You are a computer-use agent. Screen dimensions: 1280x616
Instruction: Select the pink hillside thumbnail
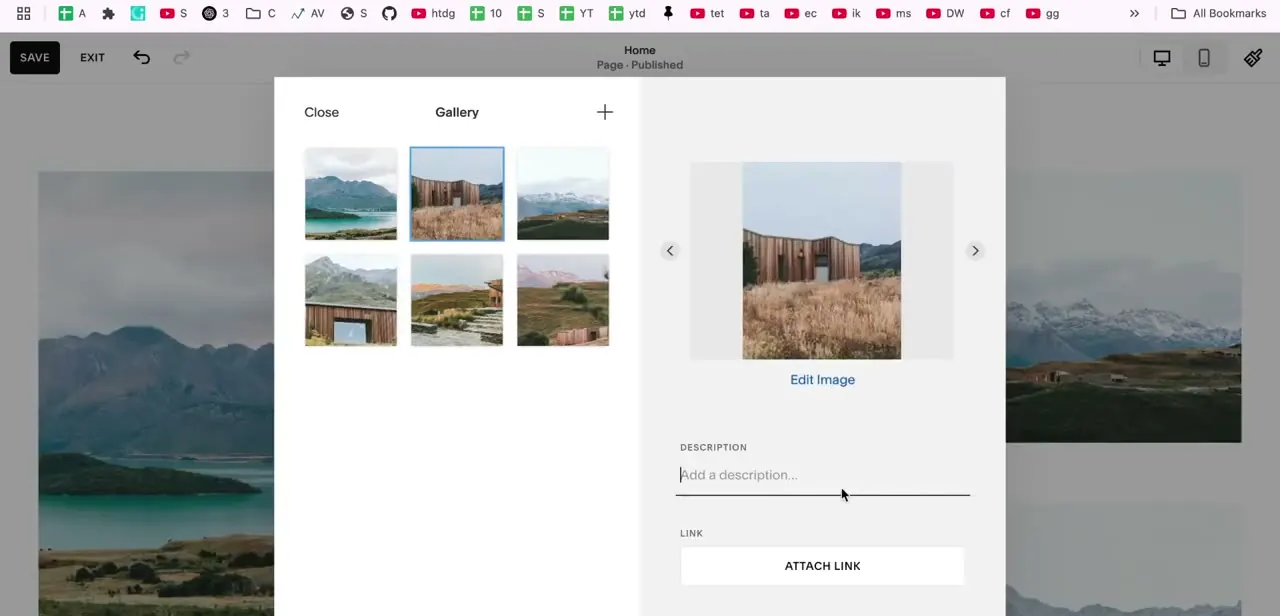563,300
